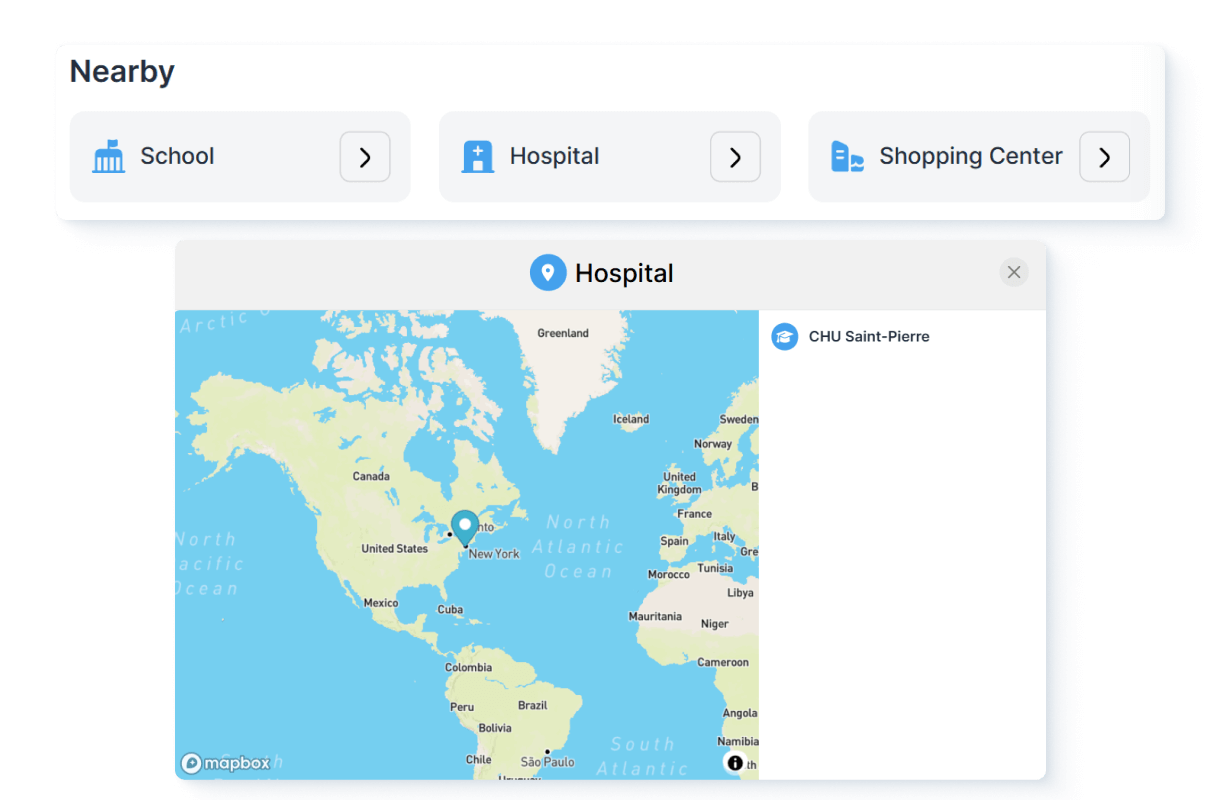Click the Hospital building icon
This screenshot has width=1220, height=800.
point(478,157)
